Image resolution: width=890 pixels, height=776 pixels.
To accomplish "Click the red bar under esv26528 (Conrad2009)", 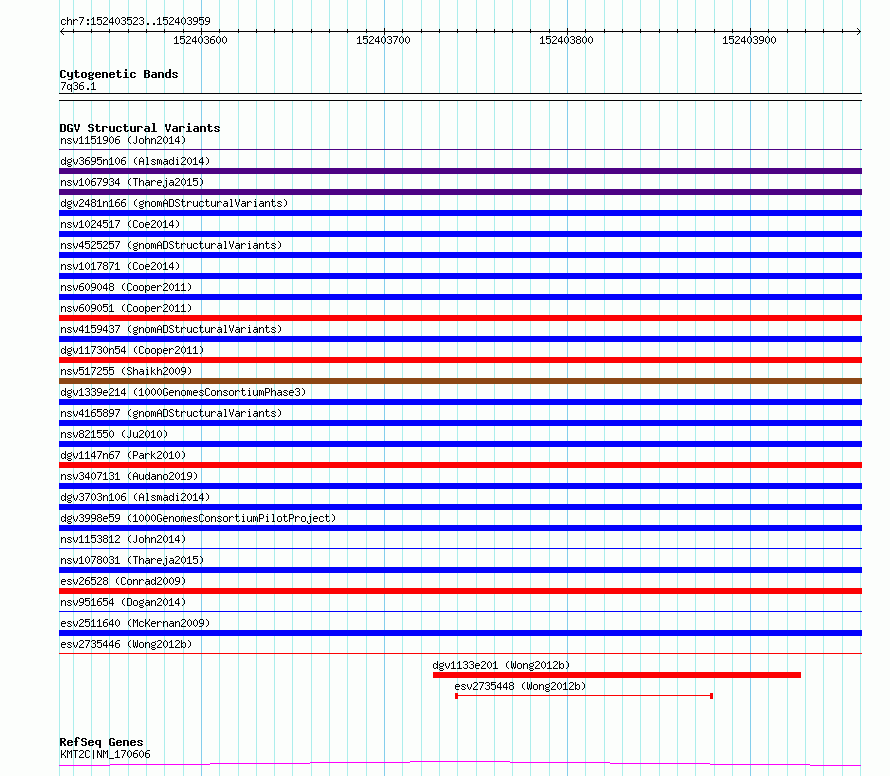I will 460,591.
